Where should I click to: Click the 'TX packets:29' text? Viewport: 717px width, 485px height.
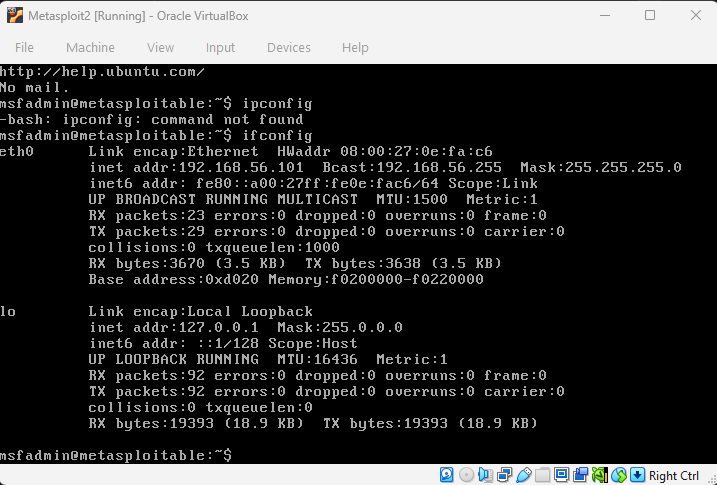(x=147, y=231)
